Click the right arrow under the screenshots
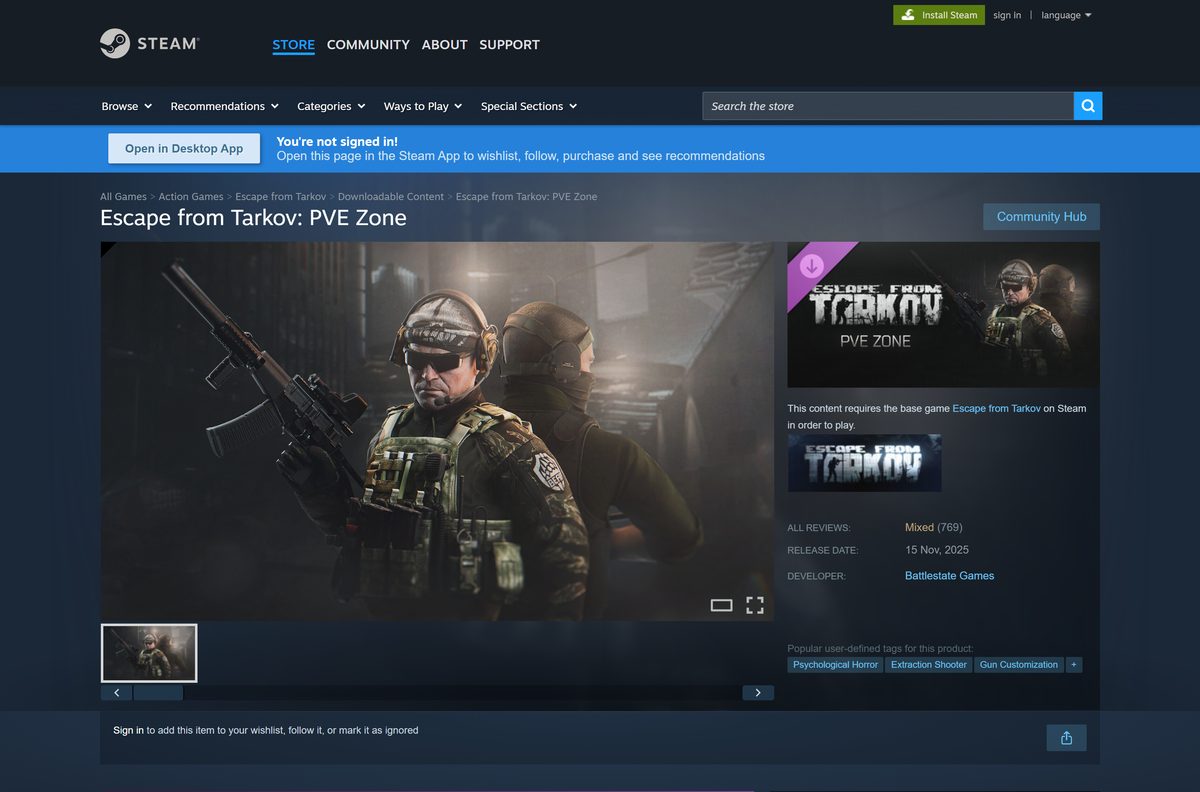Screen dimensions: 1200x792 pyautogui.click(x=758, y=692)
